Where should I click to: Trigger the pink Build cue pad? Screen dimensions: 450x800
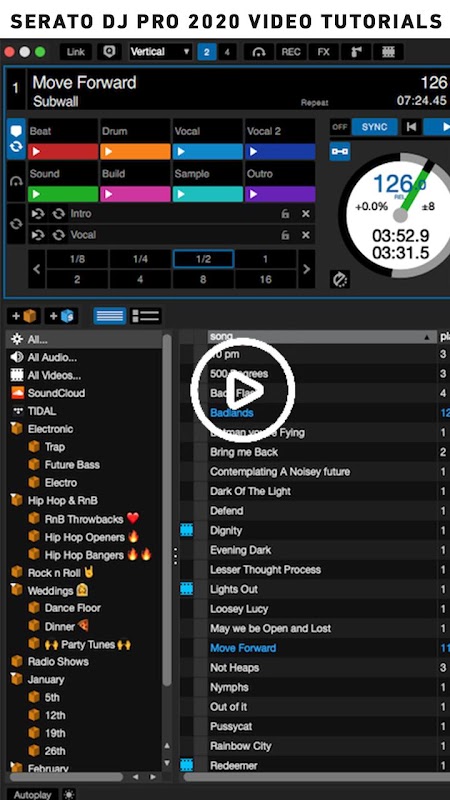click(136, 194)
